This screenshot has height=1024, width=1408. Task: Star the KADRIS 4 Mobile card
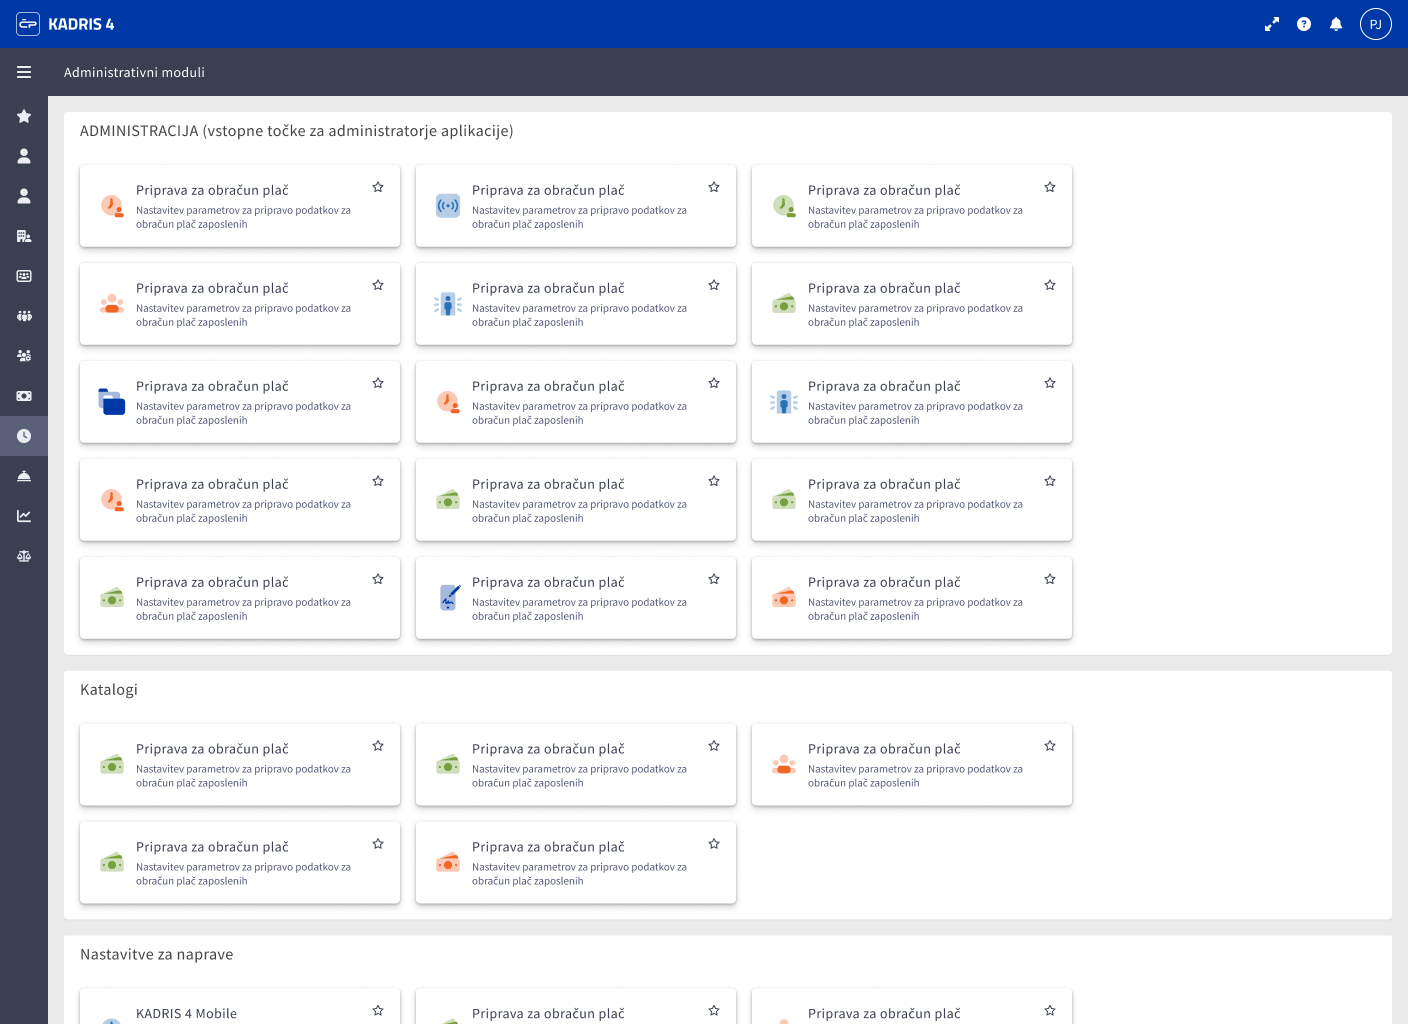click(x=378, y=1010)
